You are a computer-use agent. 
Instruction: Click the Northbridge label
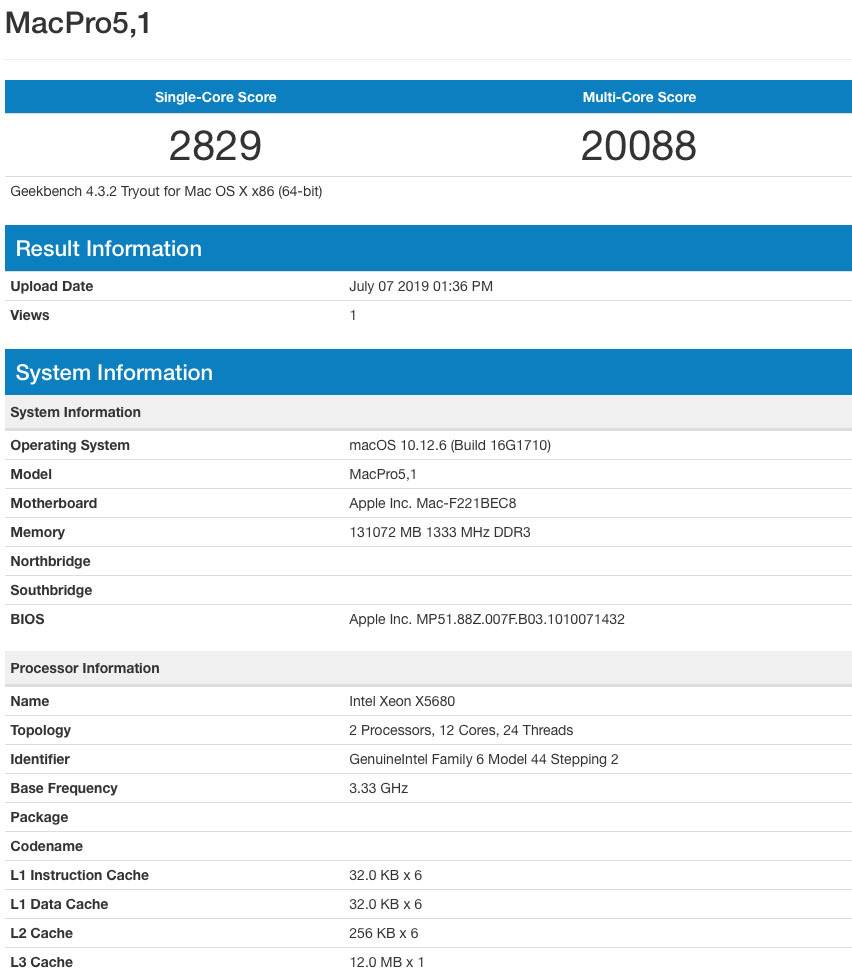coord(50,561)
